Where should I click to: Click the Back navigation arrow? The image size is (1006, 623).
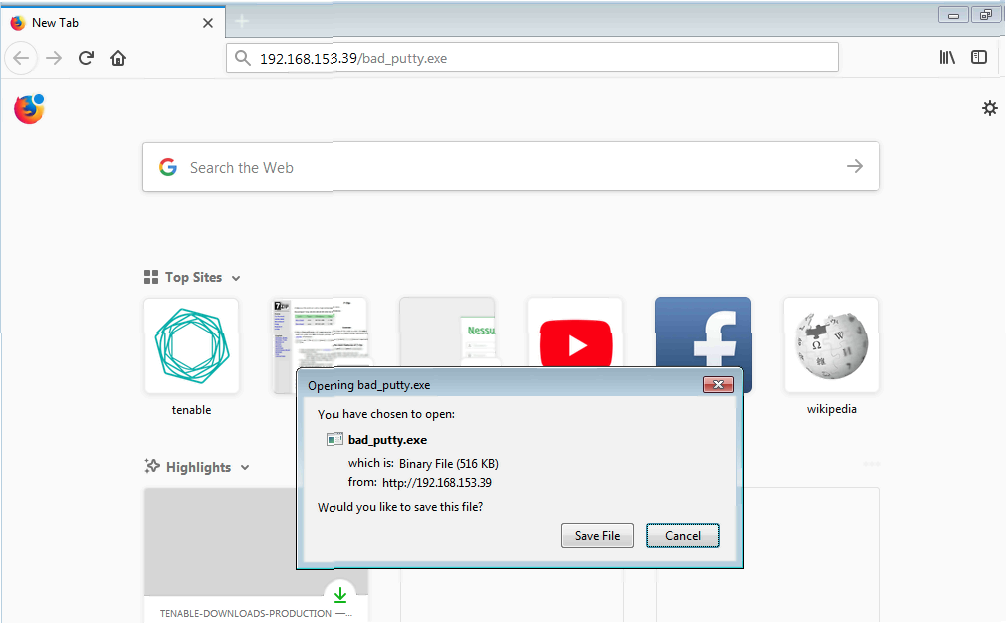pyautogui.click(x=22, y=58)
